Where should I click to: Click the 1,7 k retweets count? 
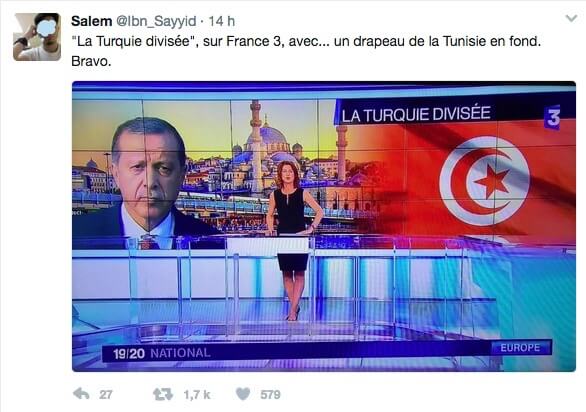click(197, 395)
